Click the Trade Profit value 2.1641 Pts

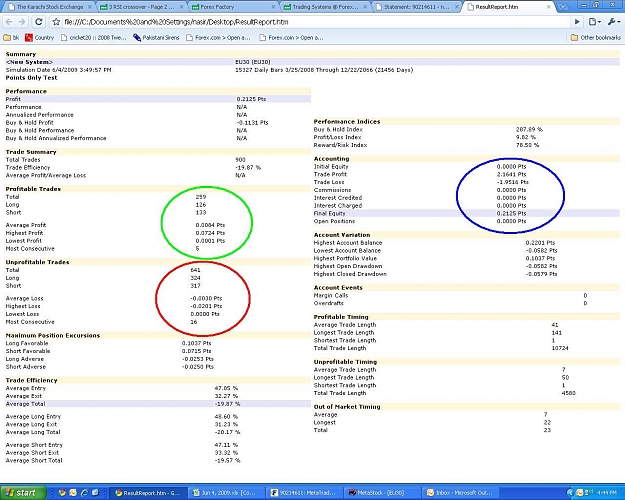pyautogui.click(x=511, y=174)
